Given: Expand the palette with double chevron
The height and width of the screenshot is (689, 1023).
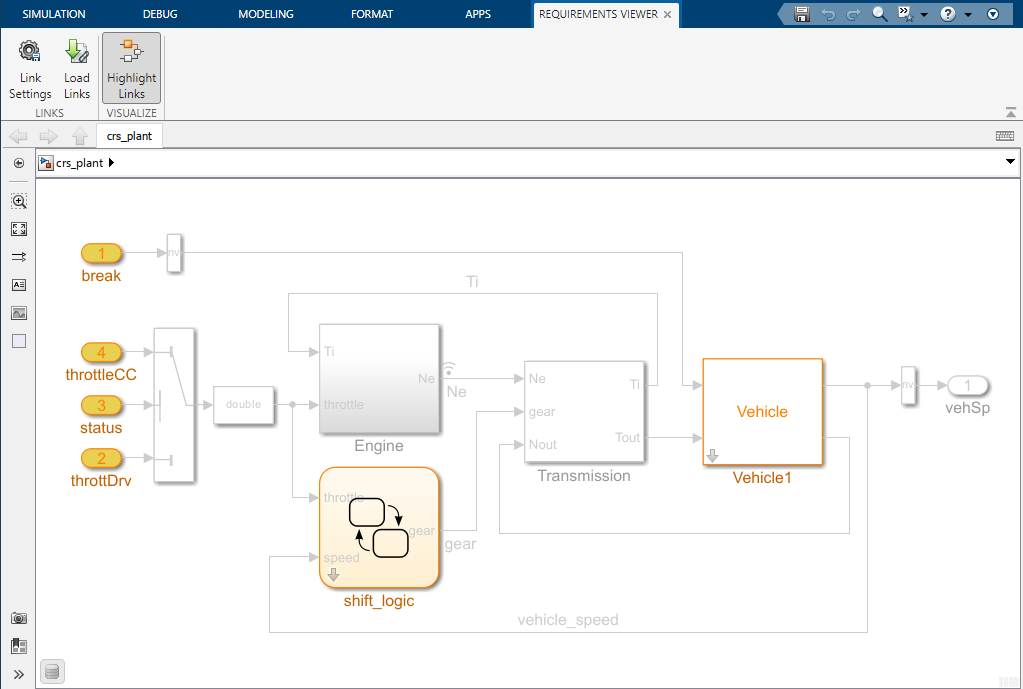Looking at the screenshot, I should click(x=19, y=674).
